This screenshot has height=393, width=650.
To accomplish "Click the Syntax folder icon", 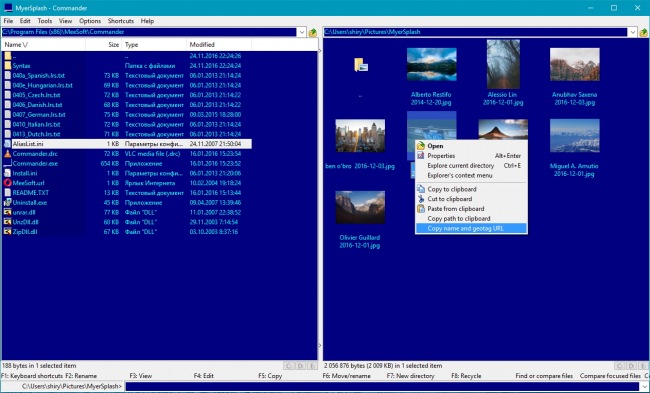I will 7,66.
